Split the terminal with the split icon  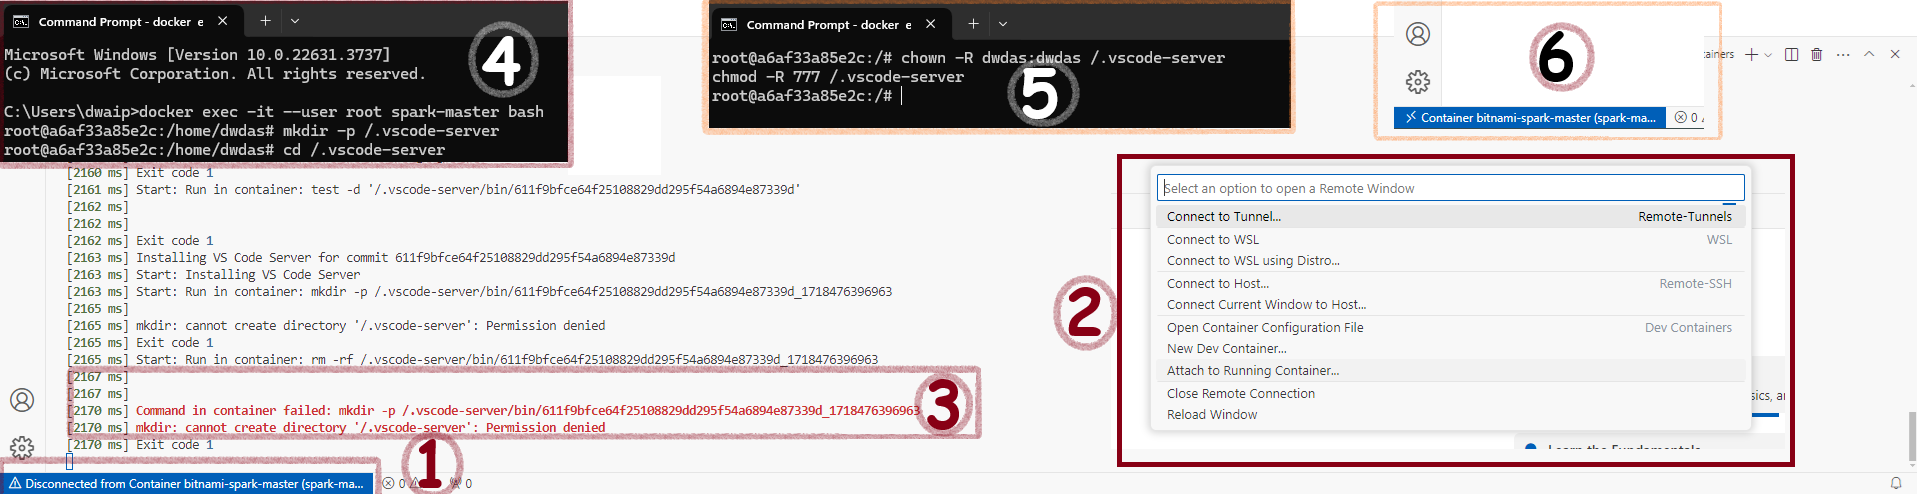click(x=1791, y=54)
